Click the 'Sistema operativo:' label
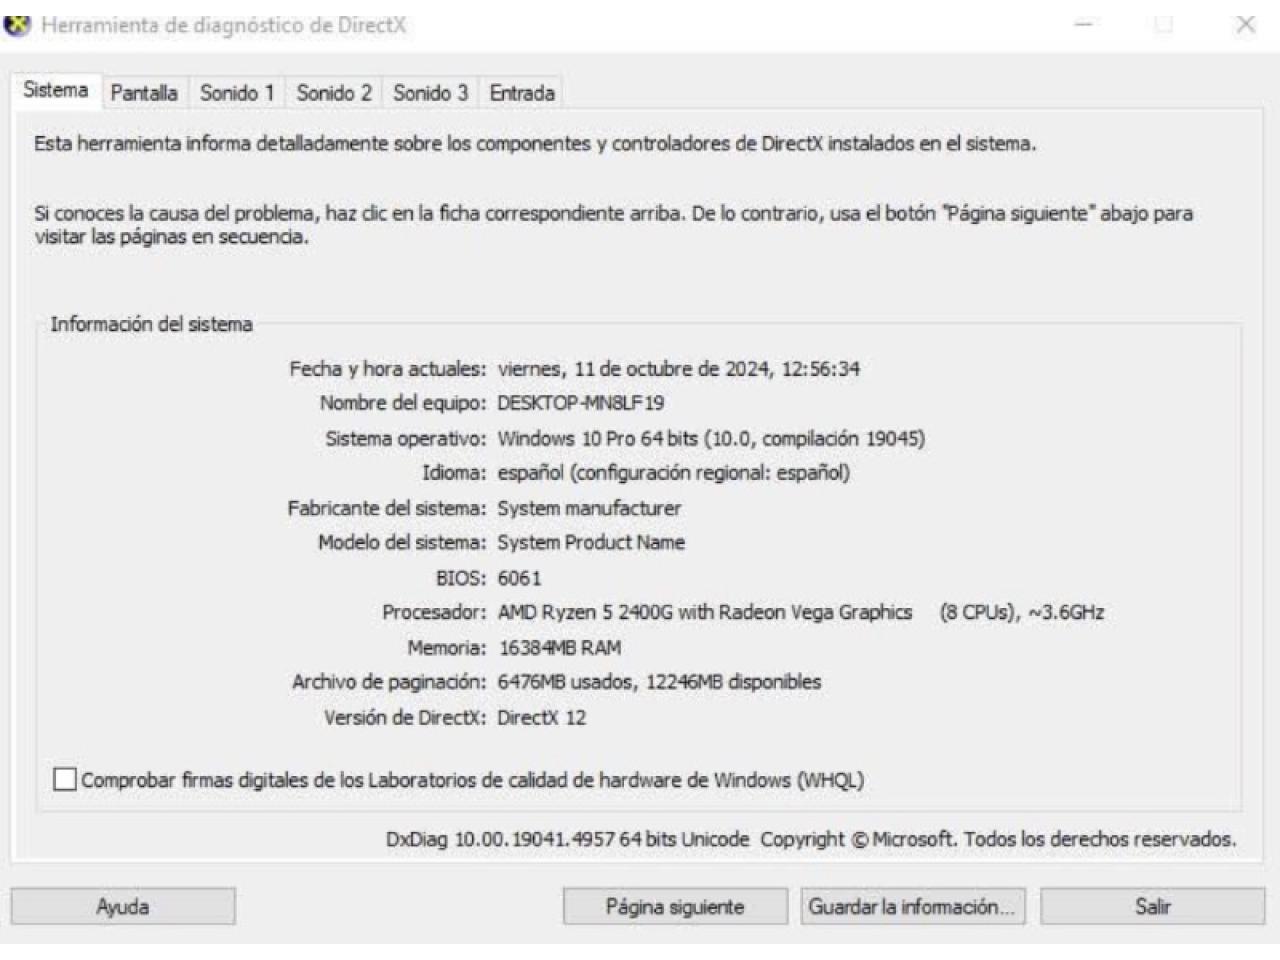1280x960 pixels. 406,438
